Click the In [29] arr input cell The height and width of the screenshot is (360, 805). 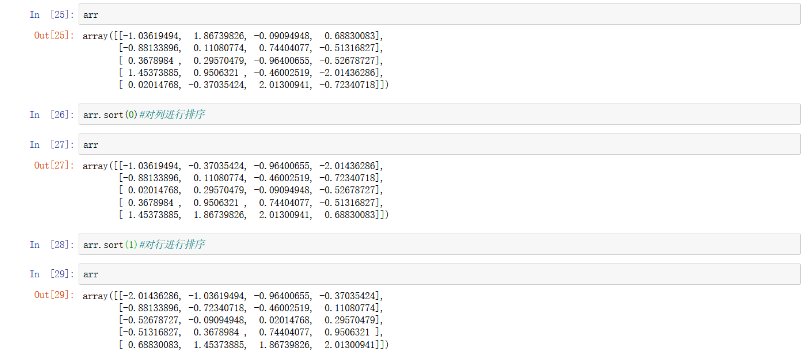coord(439,274)
